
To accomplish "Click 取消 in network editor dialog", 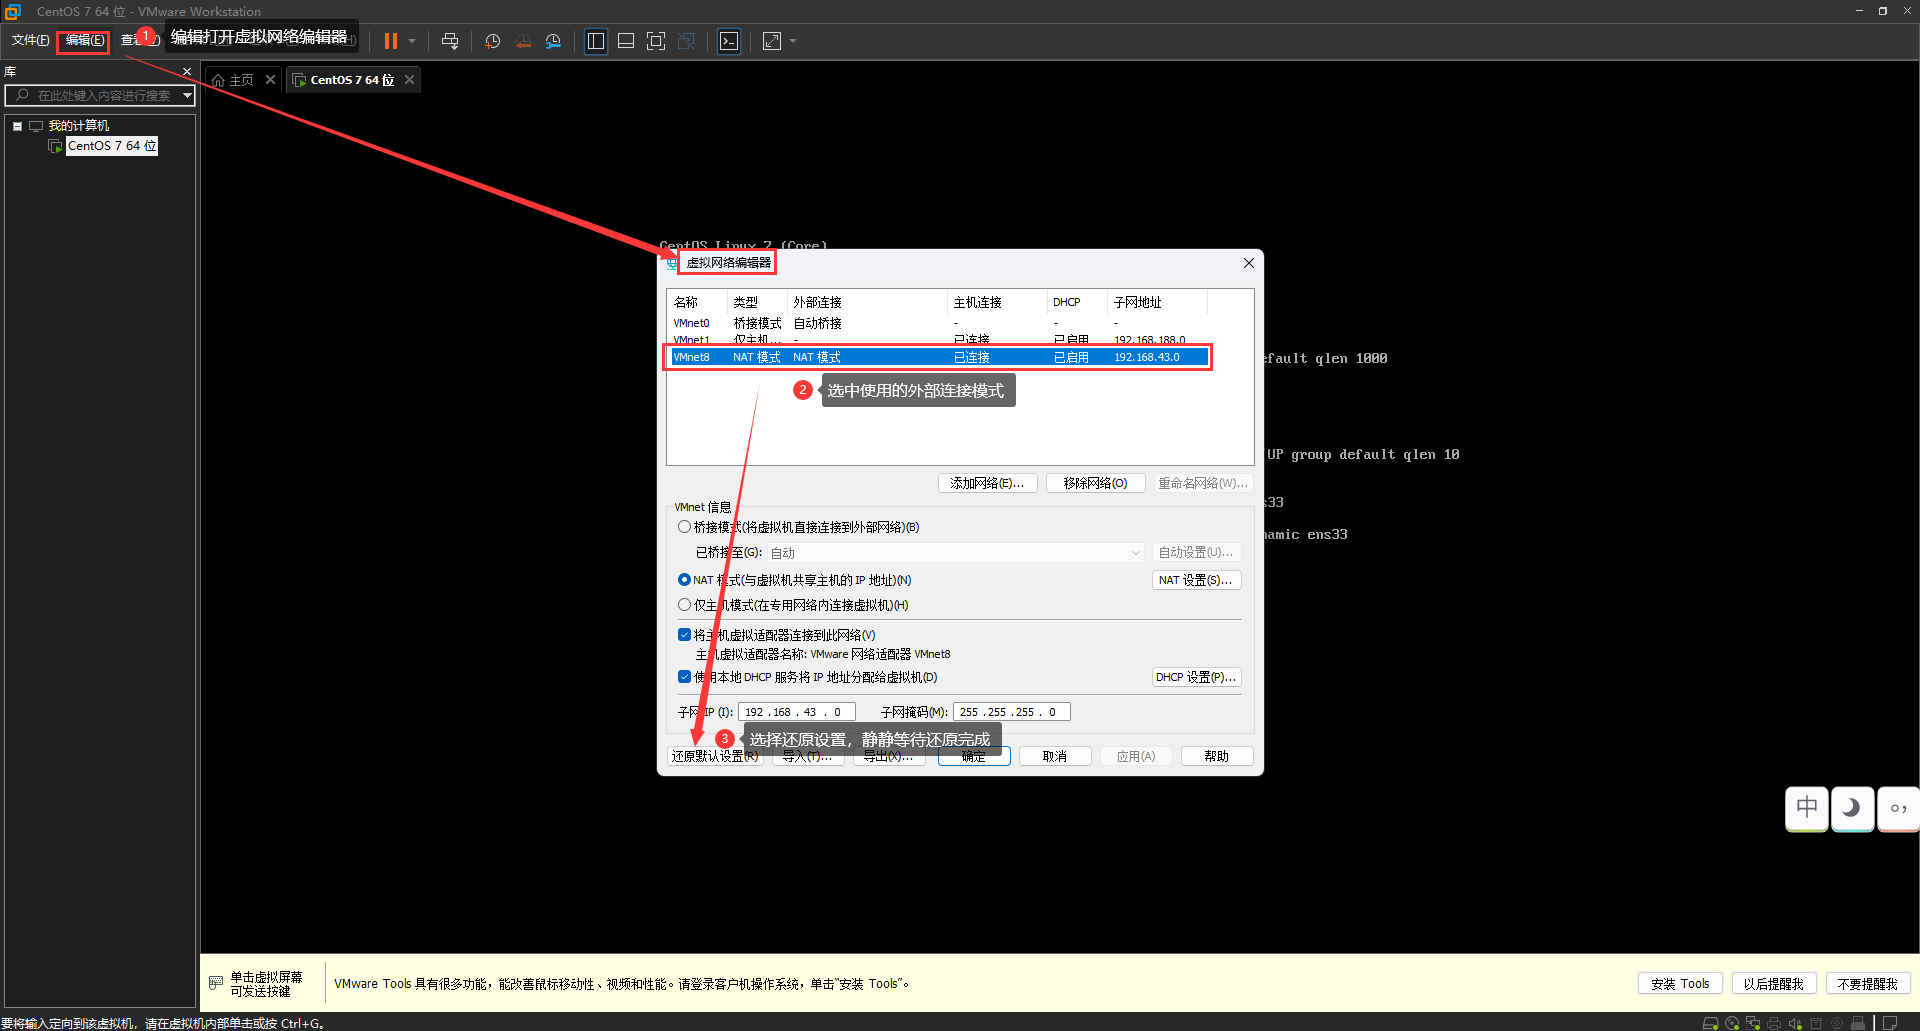I will coord(1055,757).
